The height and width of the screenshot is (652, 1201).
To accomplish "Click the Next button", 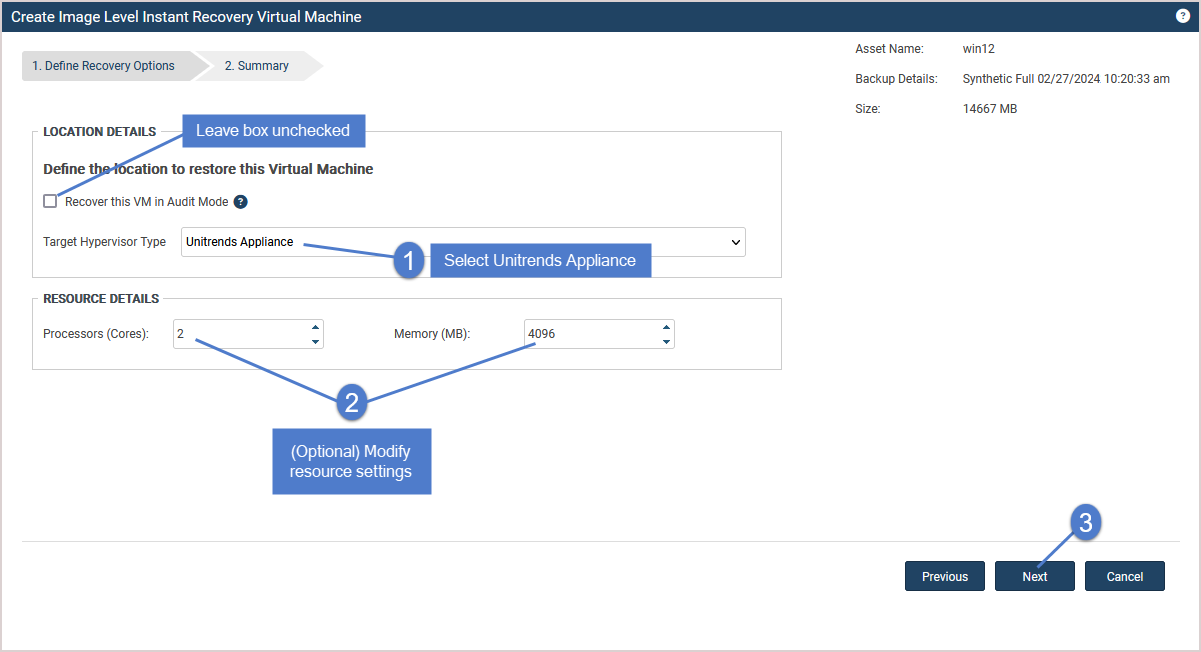I will [1035, 576].
